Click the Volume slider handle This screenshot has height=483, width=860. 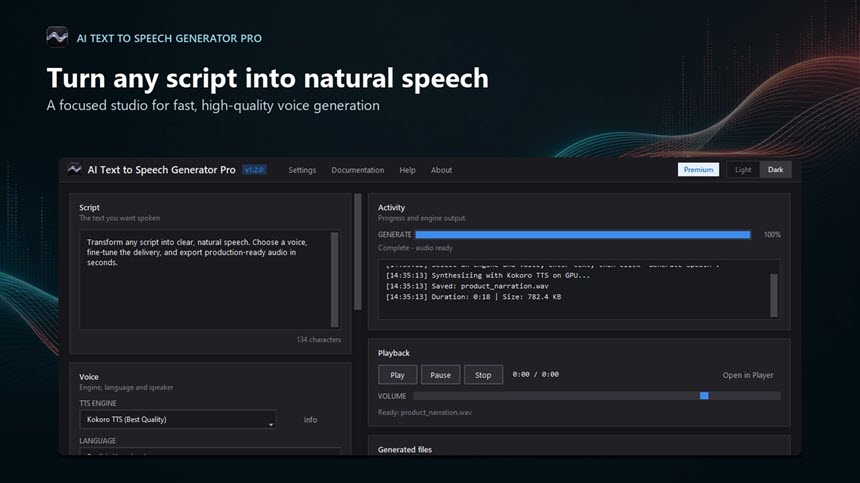coord(704,396)
